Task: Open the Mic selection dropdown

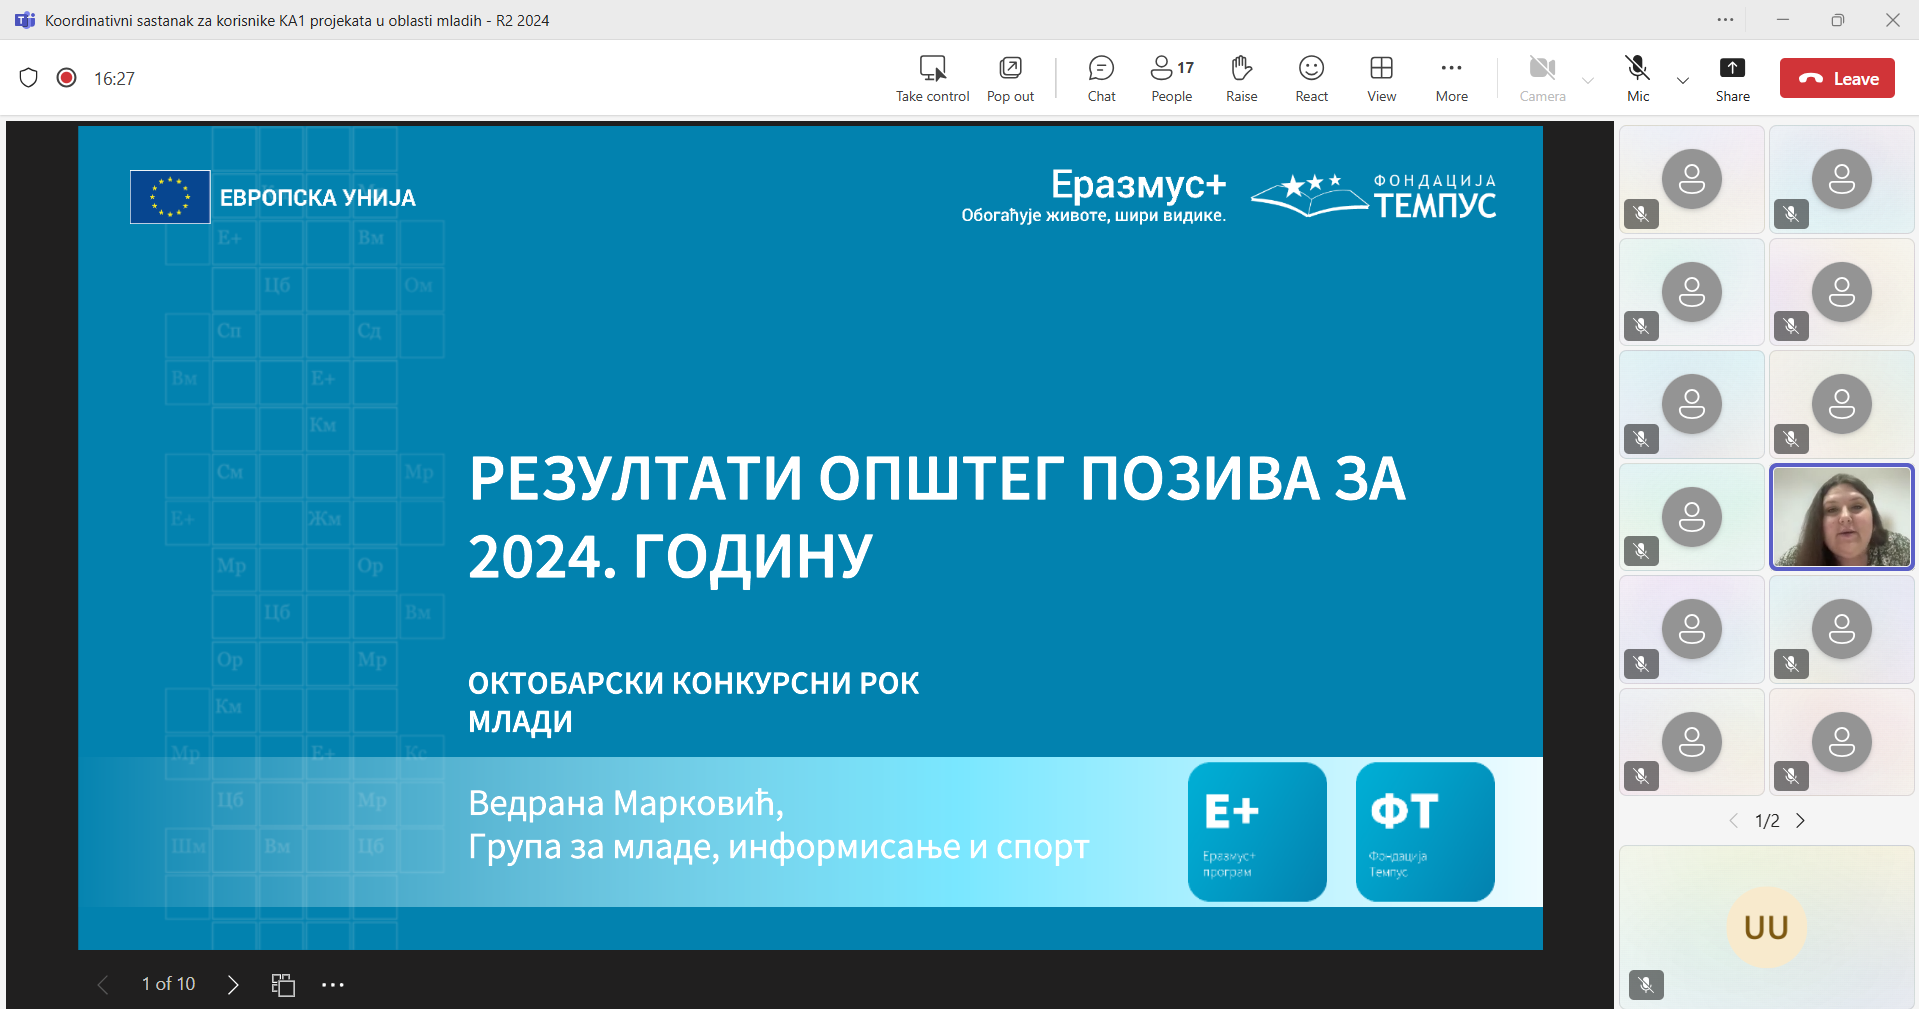Action: 1682,82
